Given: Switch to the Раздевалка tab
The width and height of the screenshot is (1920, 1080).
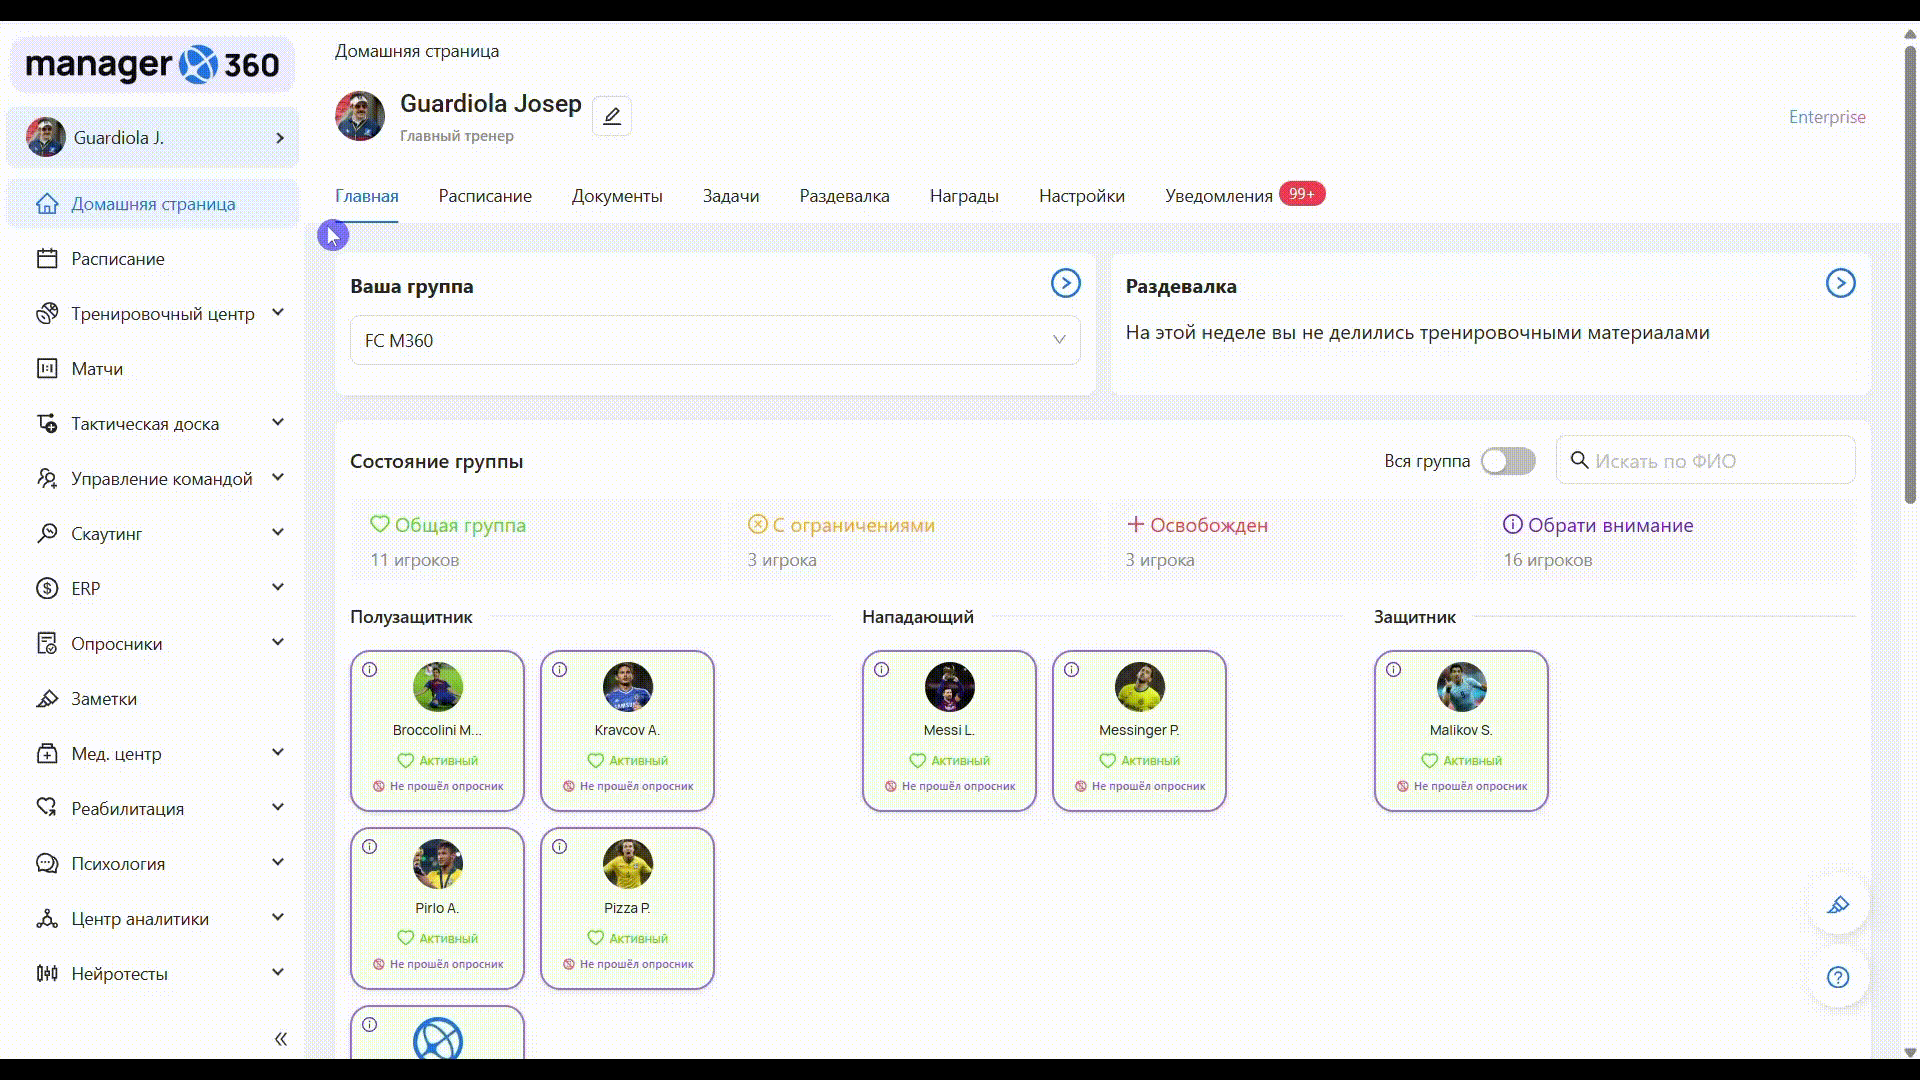Looking at the screenshot, I should click(x=844, y=196).
